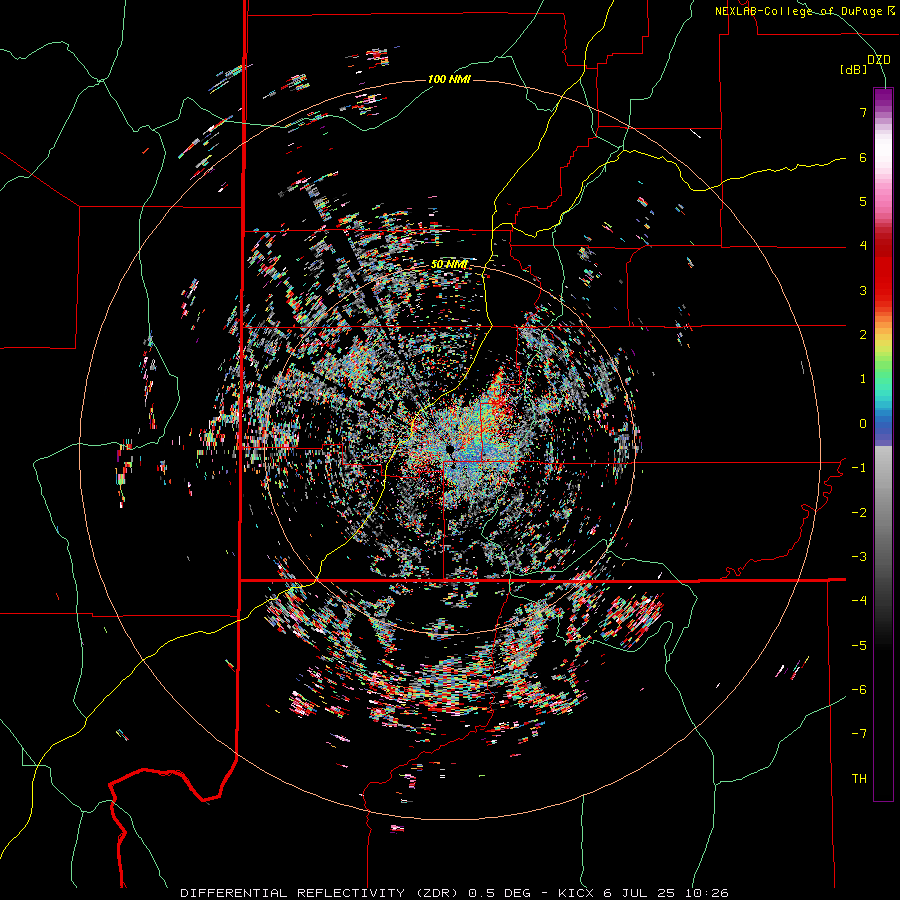Image resolution: width=900 pixels, height=900 pixels.
Task: Click the "DIFFERENTIAL REFLECTIVITY (ZDR)" caption text
Action: coord(319,893)
